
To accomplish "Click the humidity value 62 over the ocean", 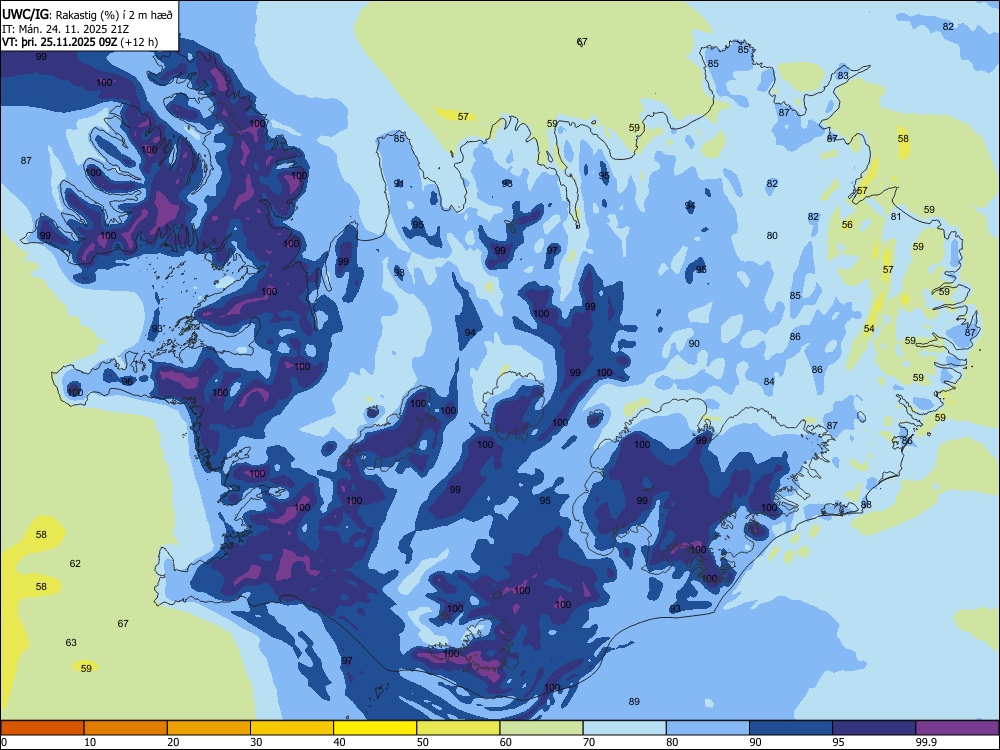I will (x=75, y=564).
